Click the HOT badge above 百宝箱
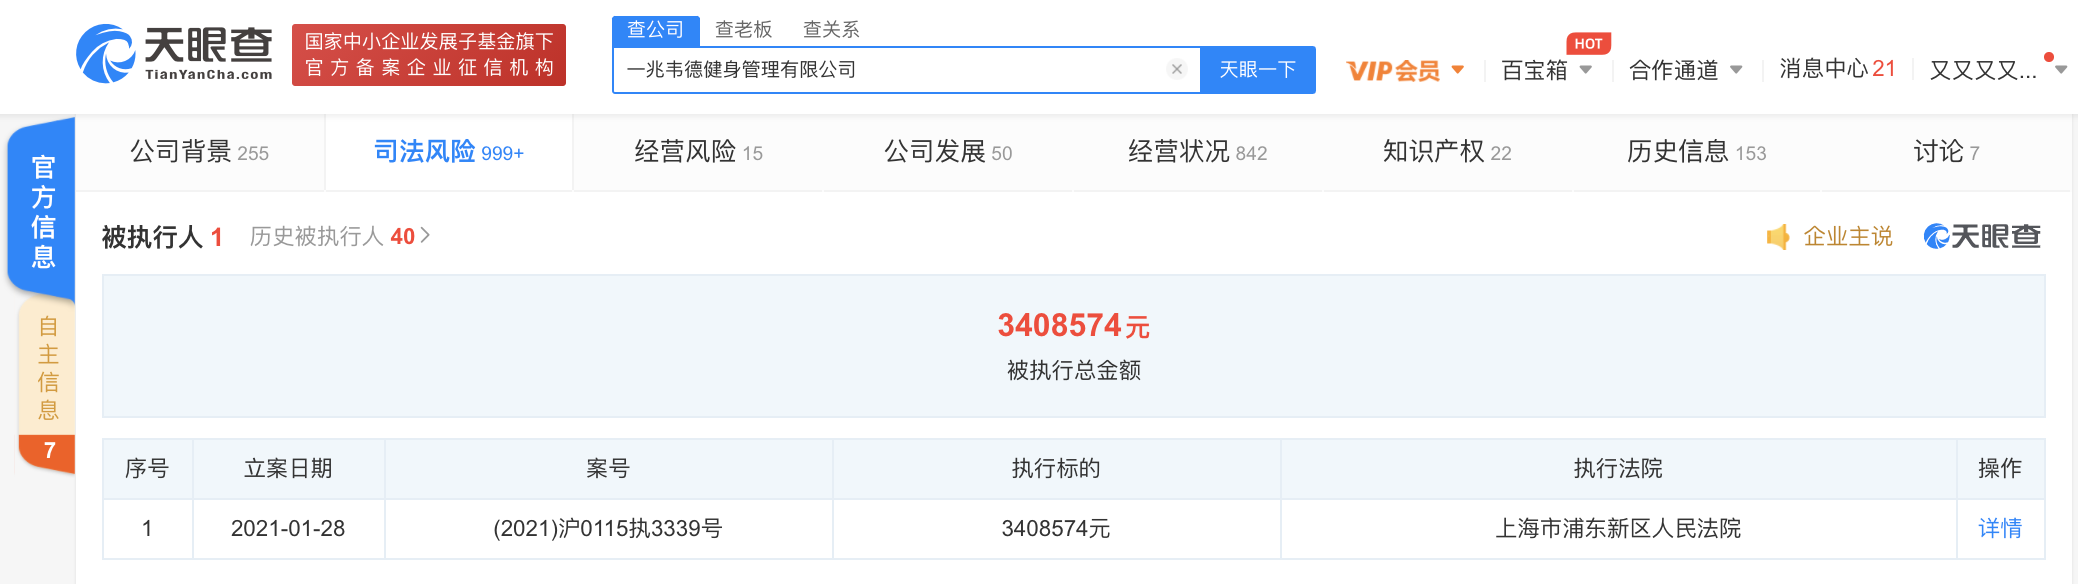This screenshot has height=584, width=2078. (1588, 44)
